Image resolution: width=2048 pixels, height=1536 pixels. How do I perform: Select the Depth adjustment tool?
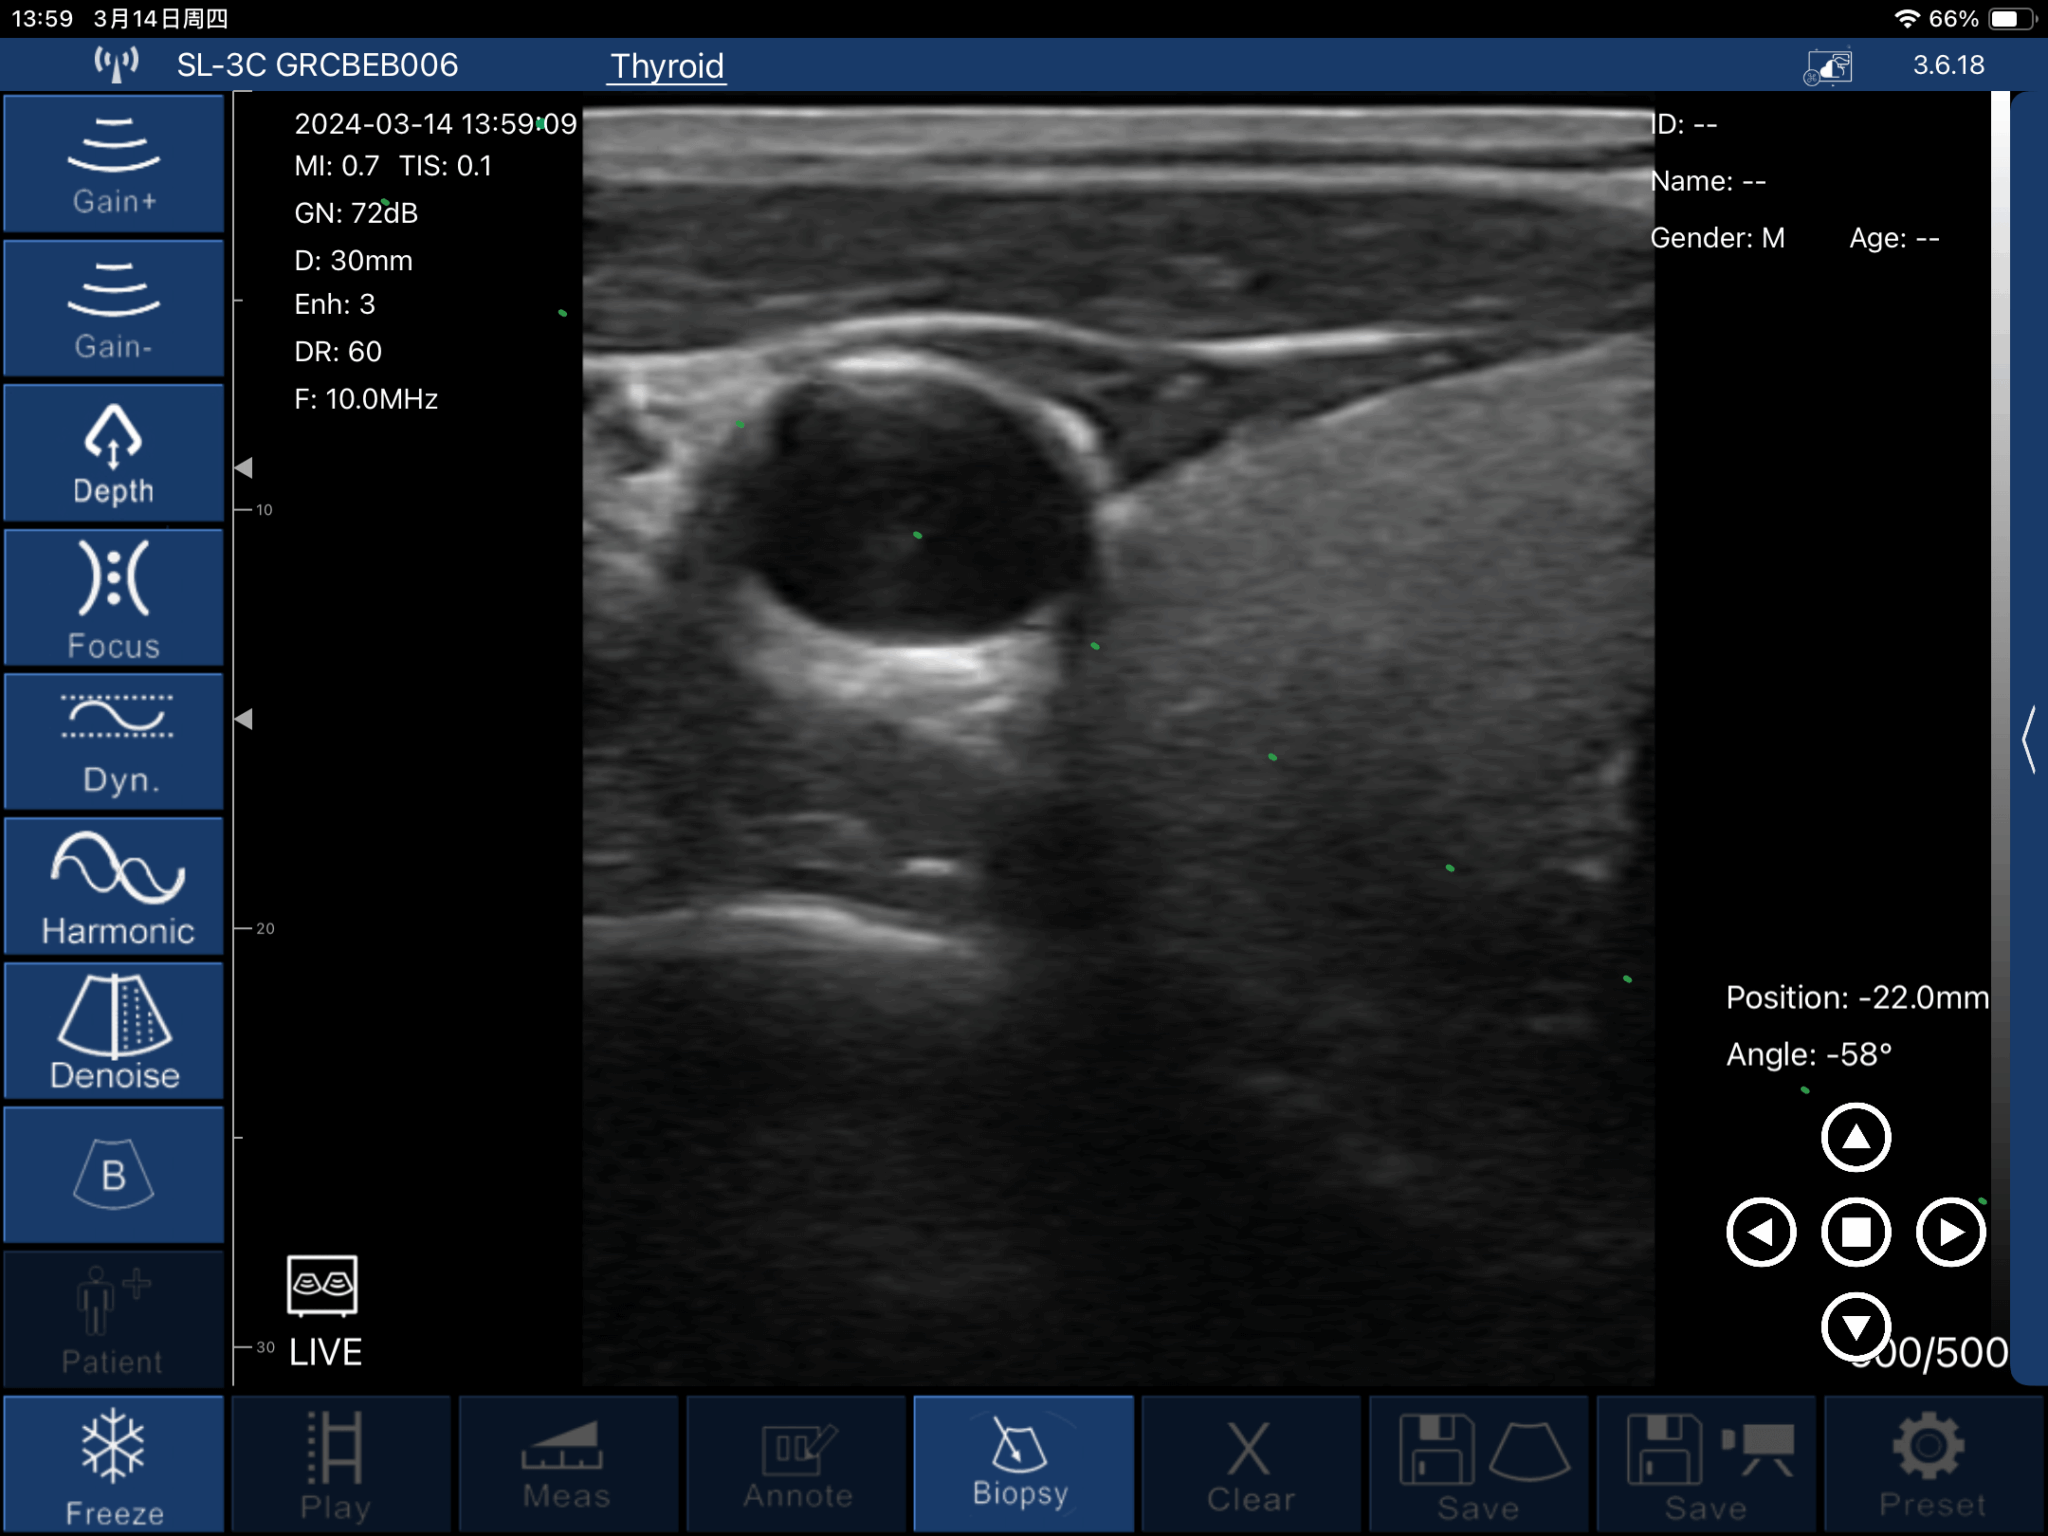pos(113,453)
